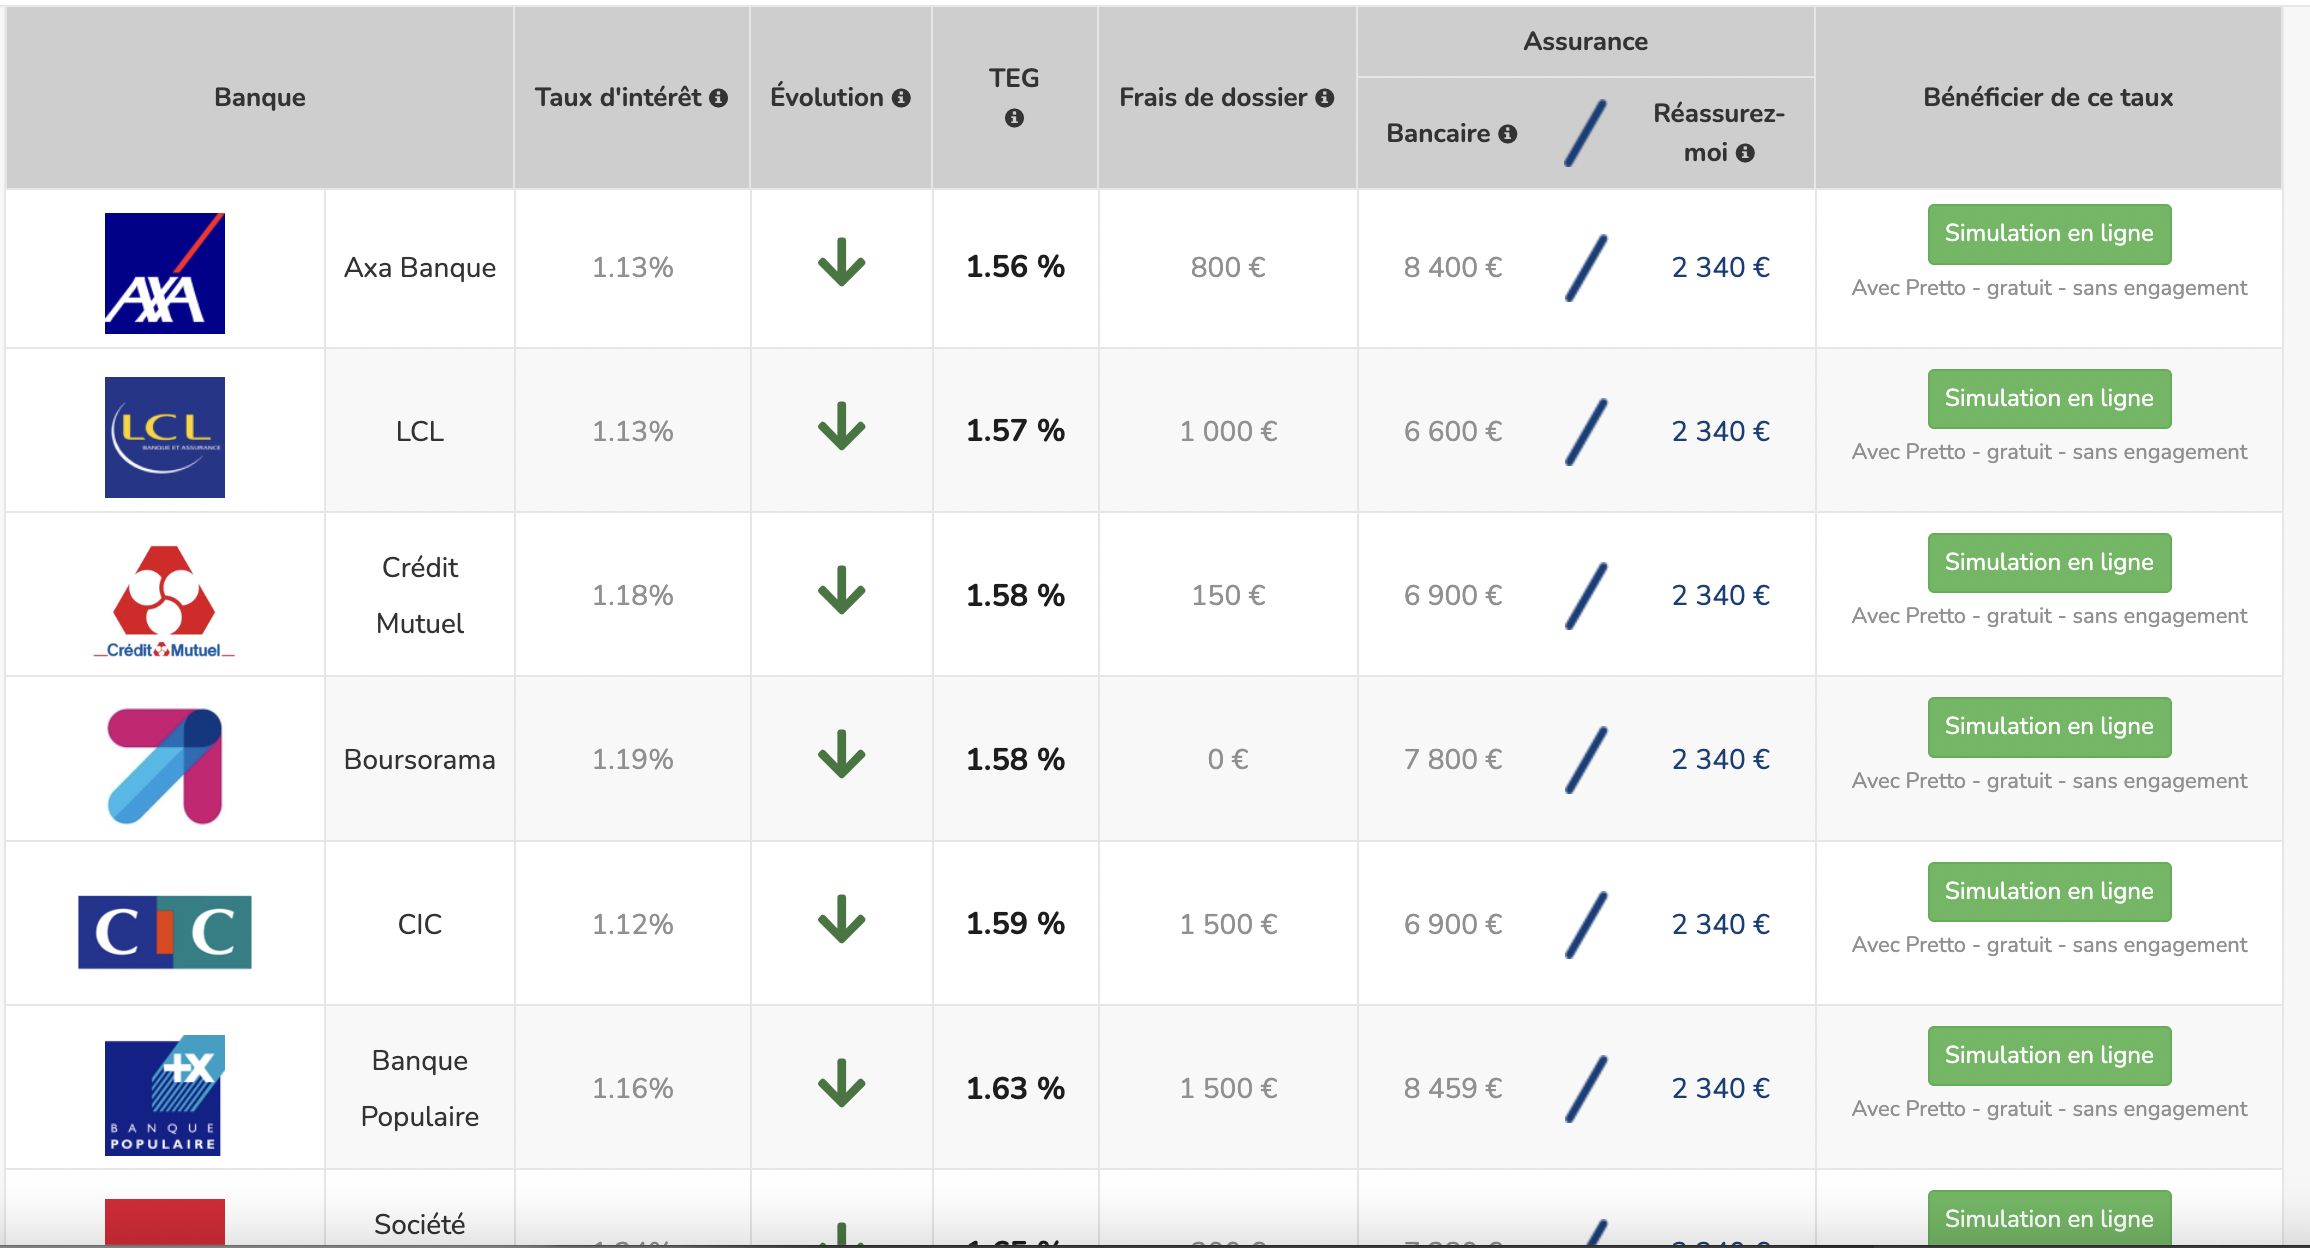Click the Banque Populaire logo
This screenshot has width=2310, height=1248.
click(x=165, y=1094)
